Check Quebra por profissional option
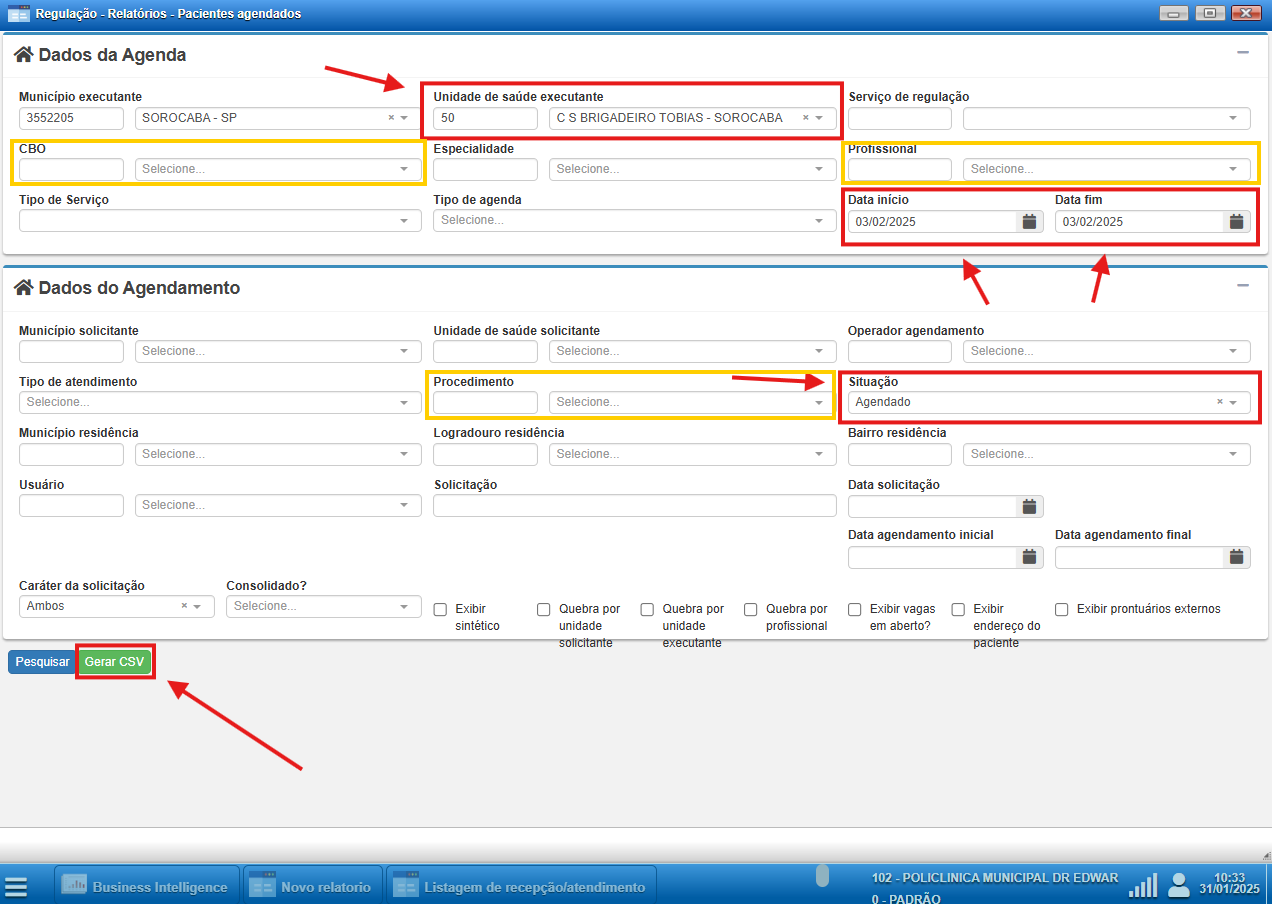This screenshot has width=1272, height=904. pos(751,609)
